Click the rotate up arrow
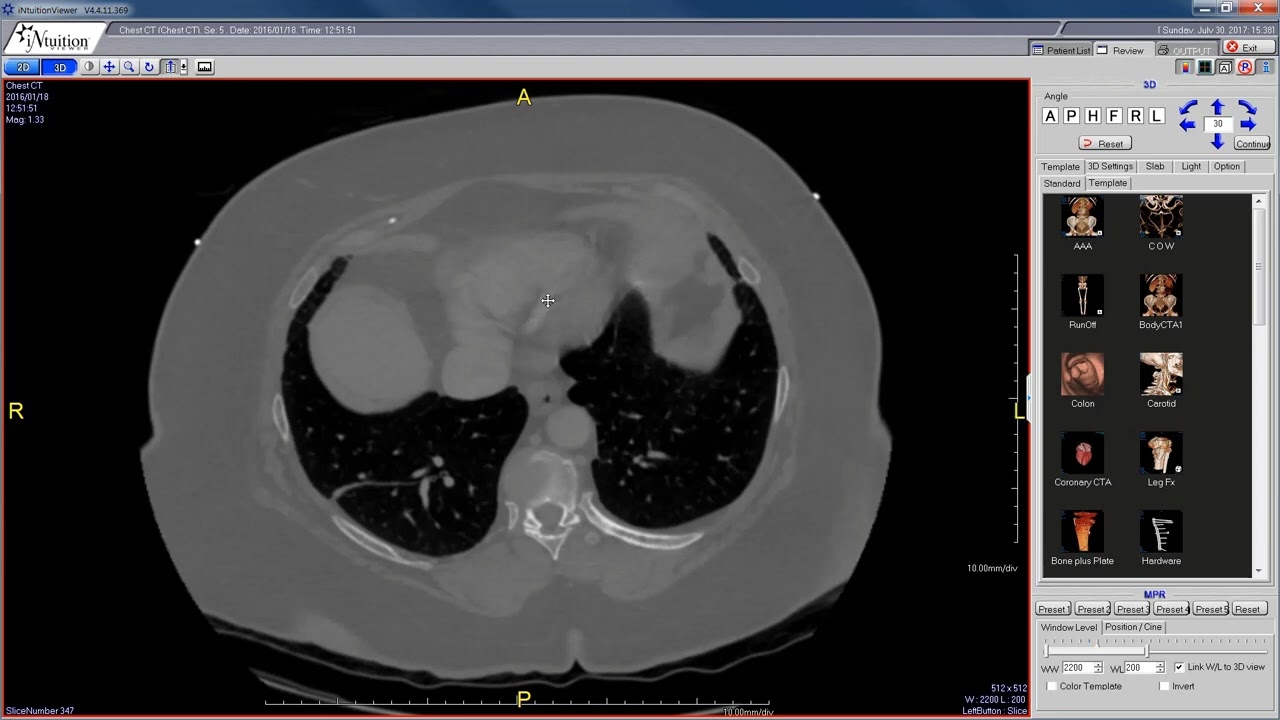This screenshot has height=720, width=1280. pos(1217,106)
